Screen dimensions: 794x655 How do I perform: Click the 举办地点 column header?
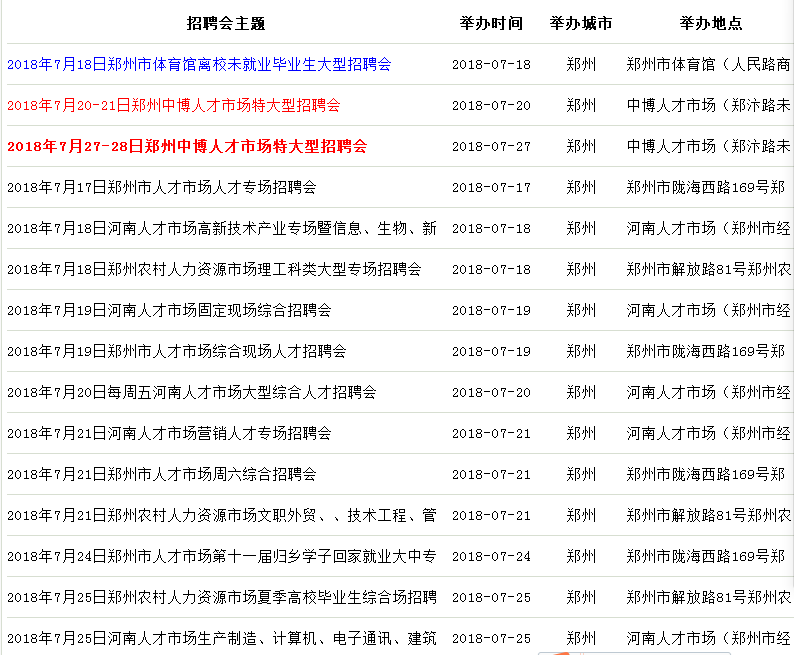[711, 23]
